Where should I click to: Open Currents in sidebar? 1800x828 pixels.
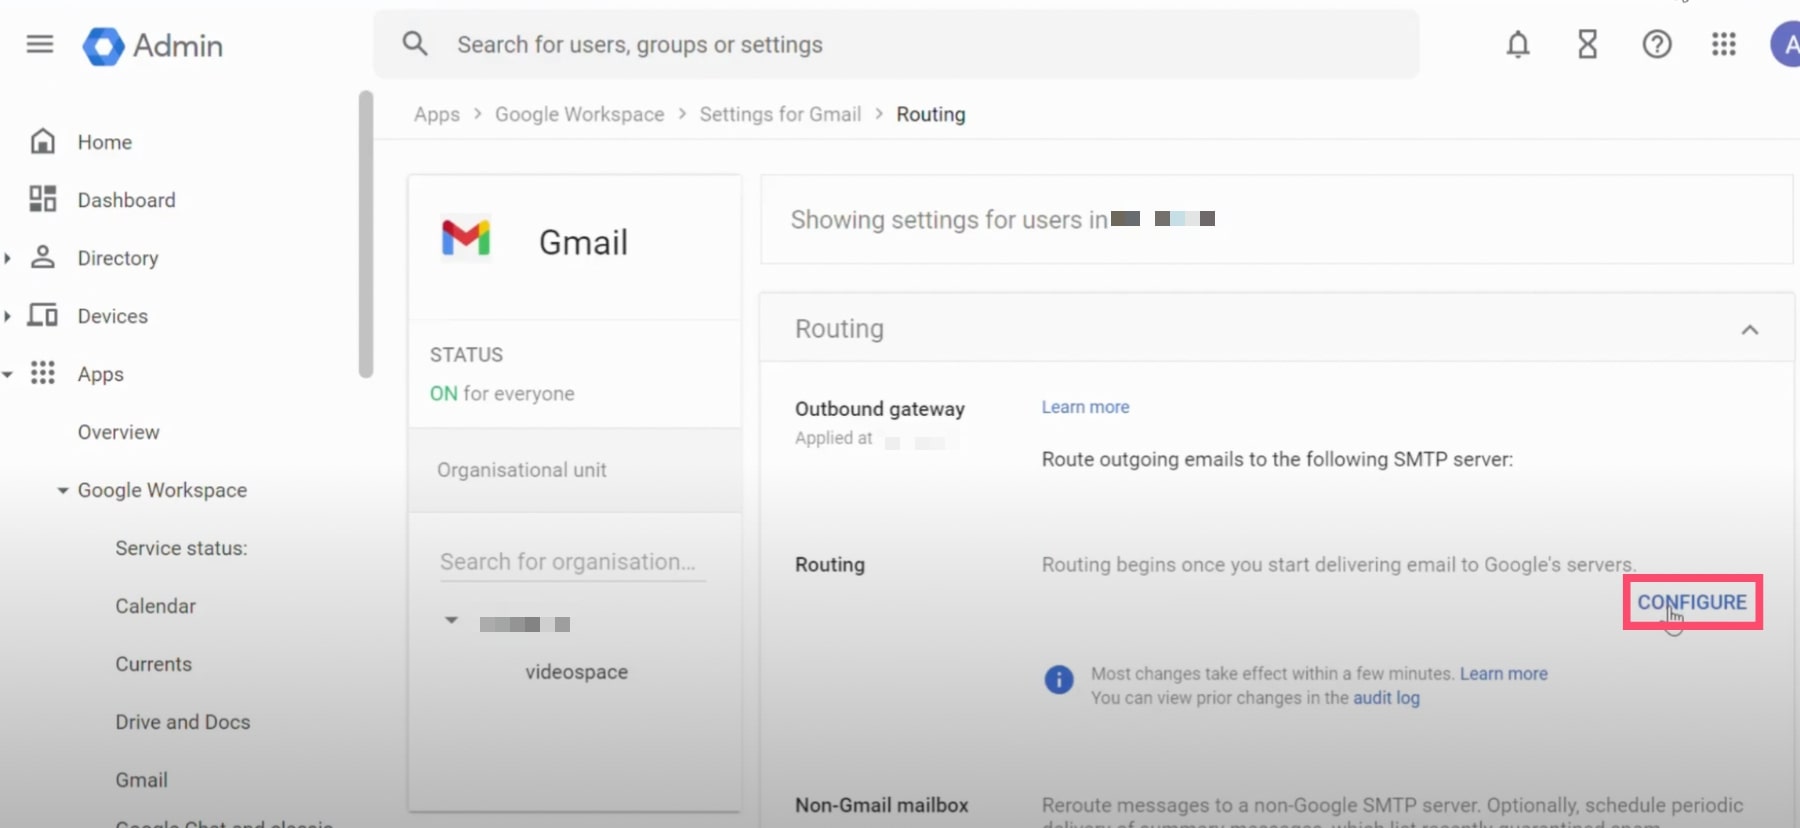pos(154,664)
